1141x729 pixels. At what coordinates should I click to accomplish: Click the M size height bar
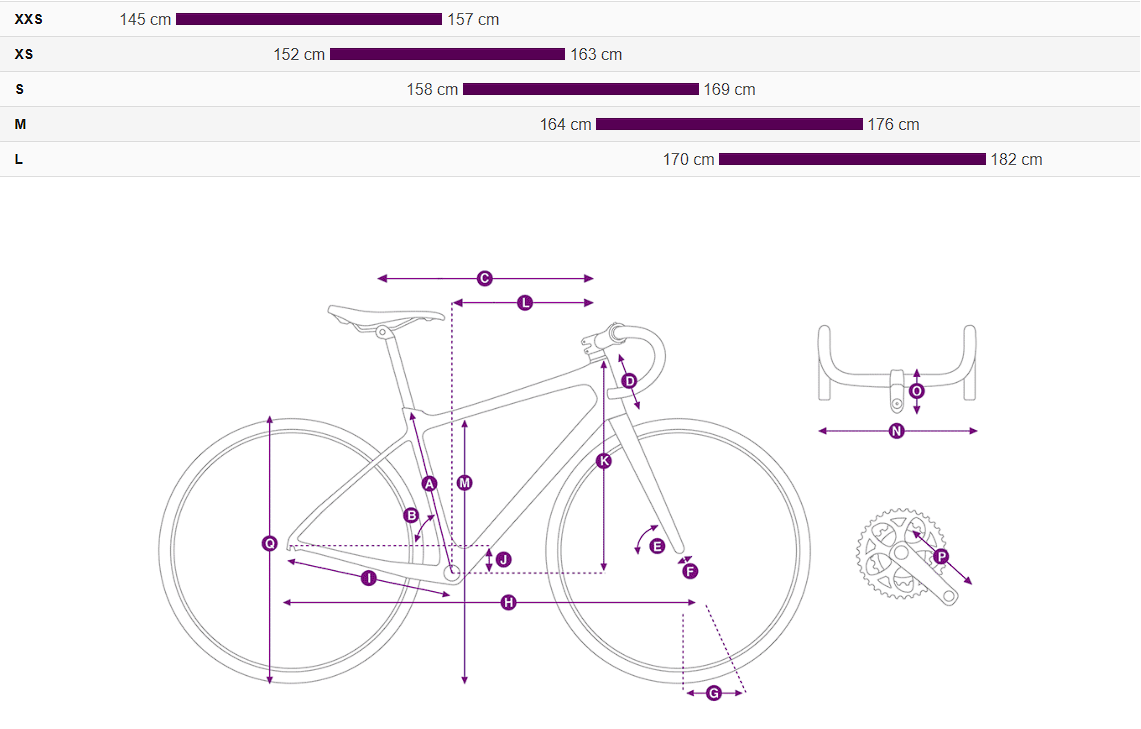pyautogui.click(x=729, y=124)
